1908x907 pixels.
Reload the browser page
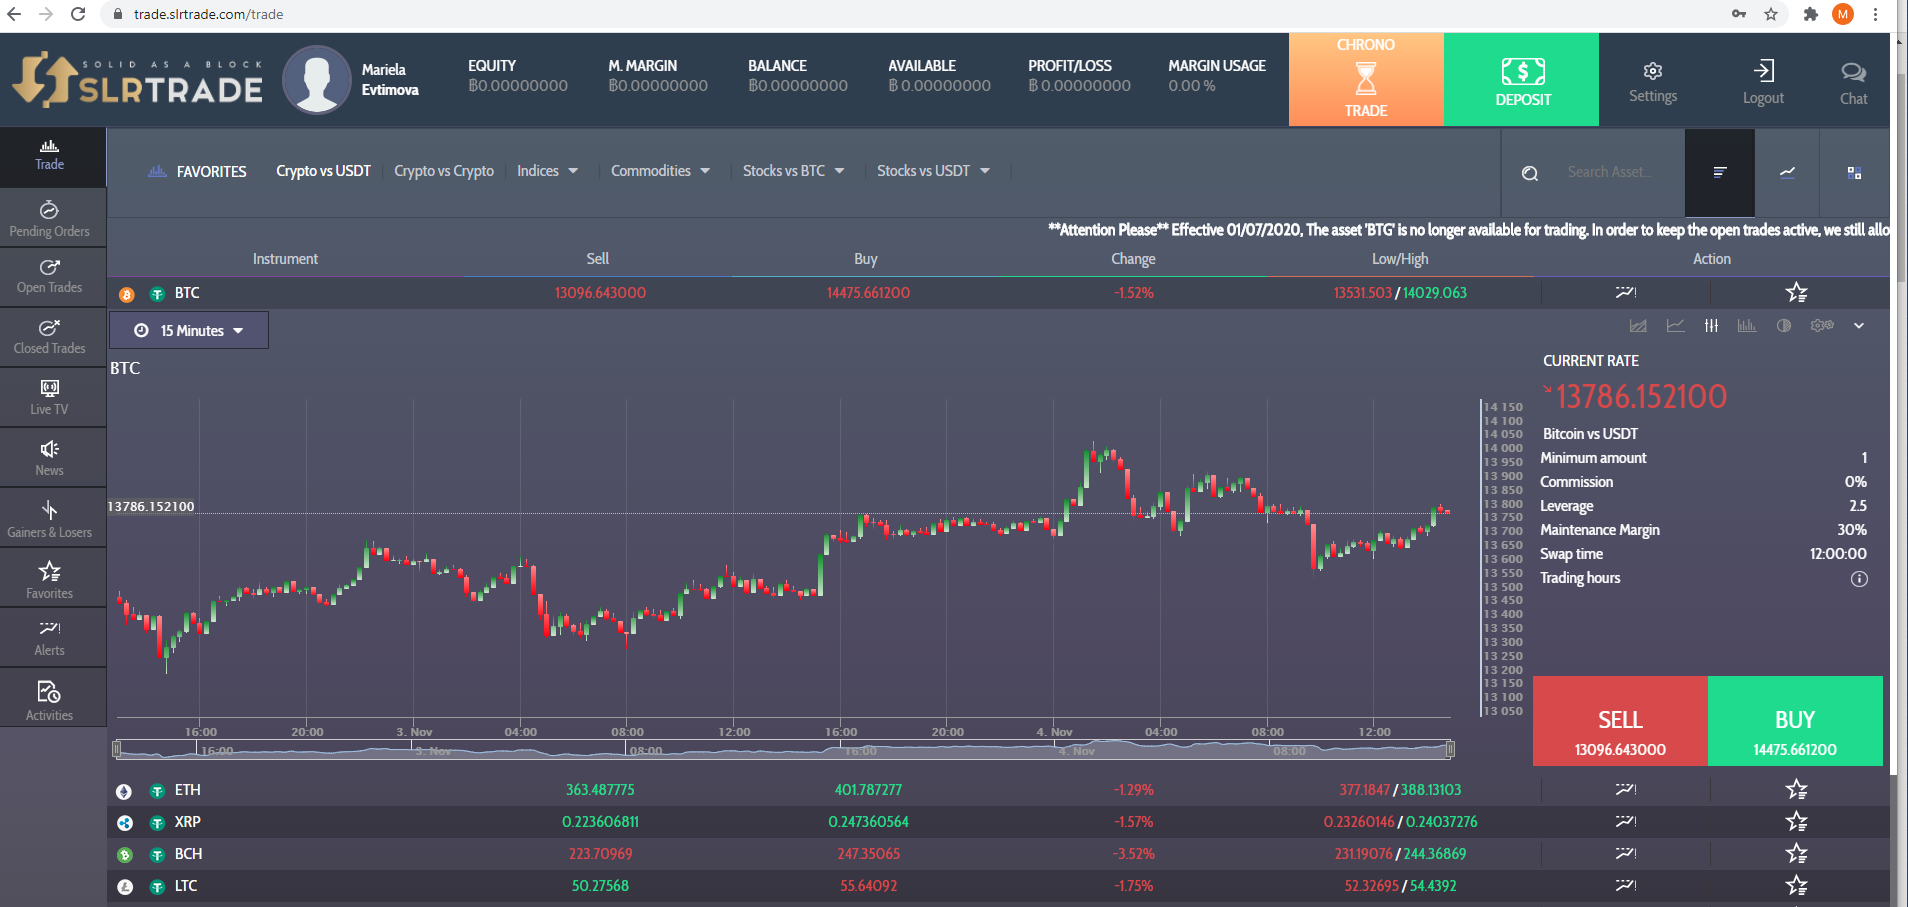(x=78, y=14)
